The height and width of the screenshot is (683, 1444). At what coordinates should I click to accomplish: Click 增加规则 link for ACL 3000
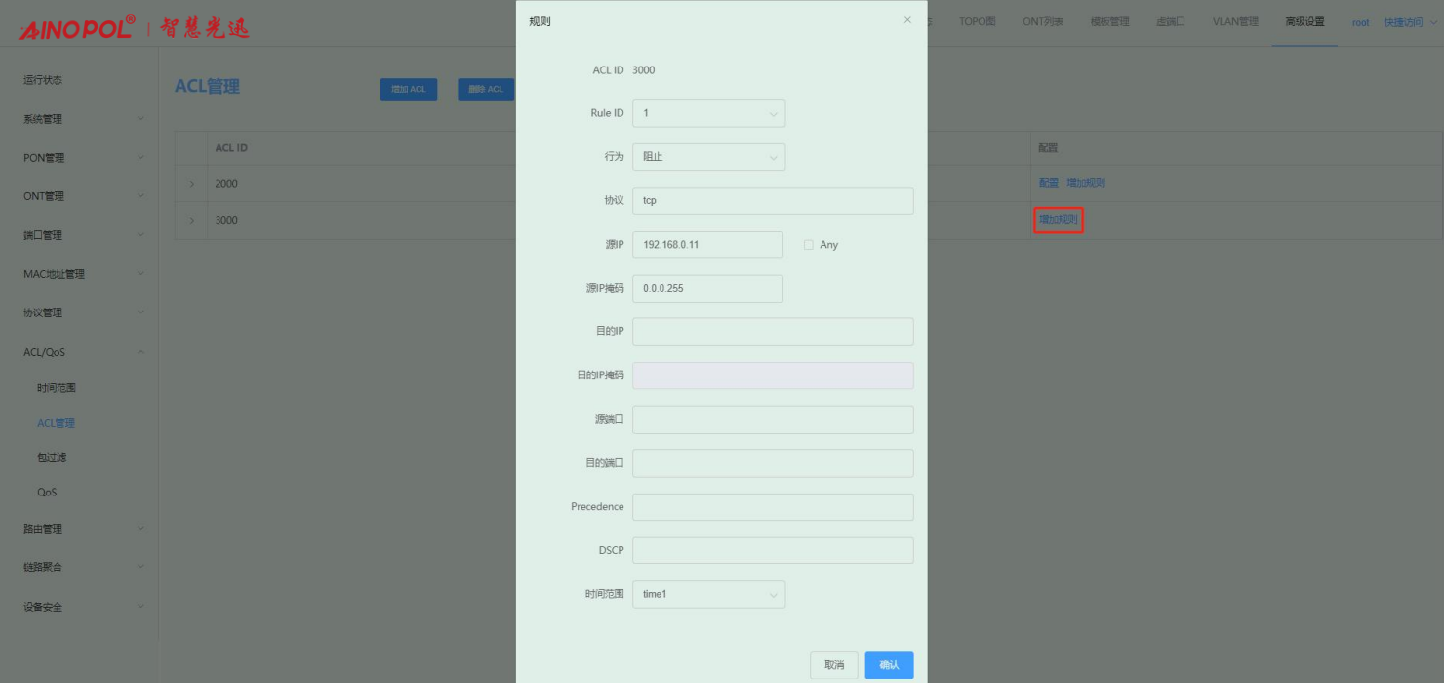(x=1058, y=220)
